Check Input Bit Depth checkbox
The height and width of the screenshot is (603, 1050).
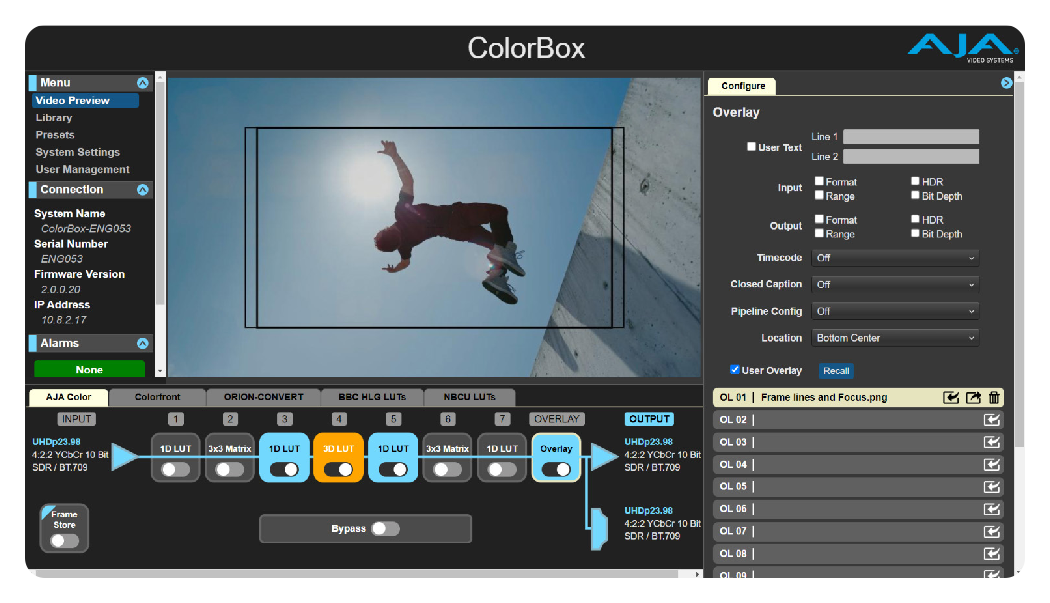coord(915,195)
